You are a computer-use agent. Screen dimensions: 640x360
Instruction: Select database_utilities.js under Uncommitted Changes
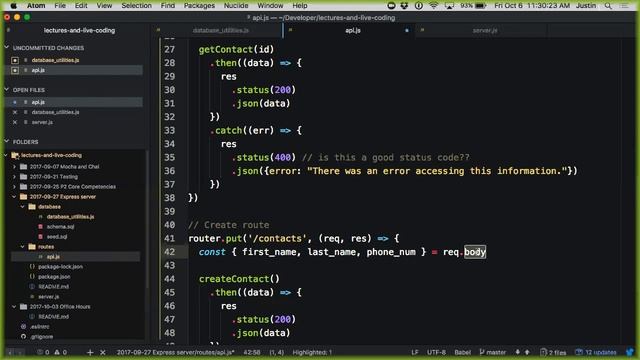(x=56, y=60)
